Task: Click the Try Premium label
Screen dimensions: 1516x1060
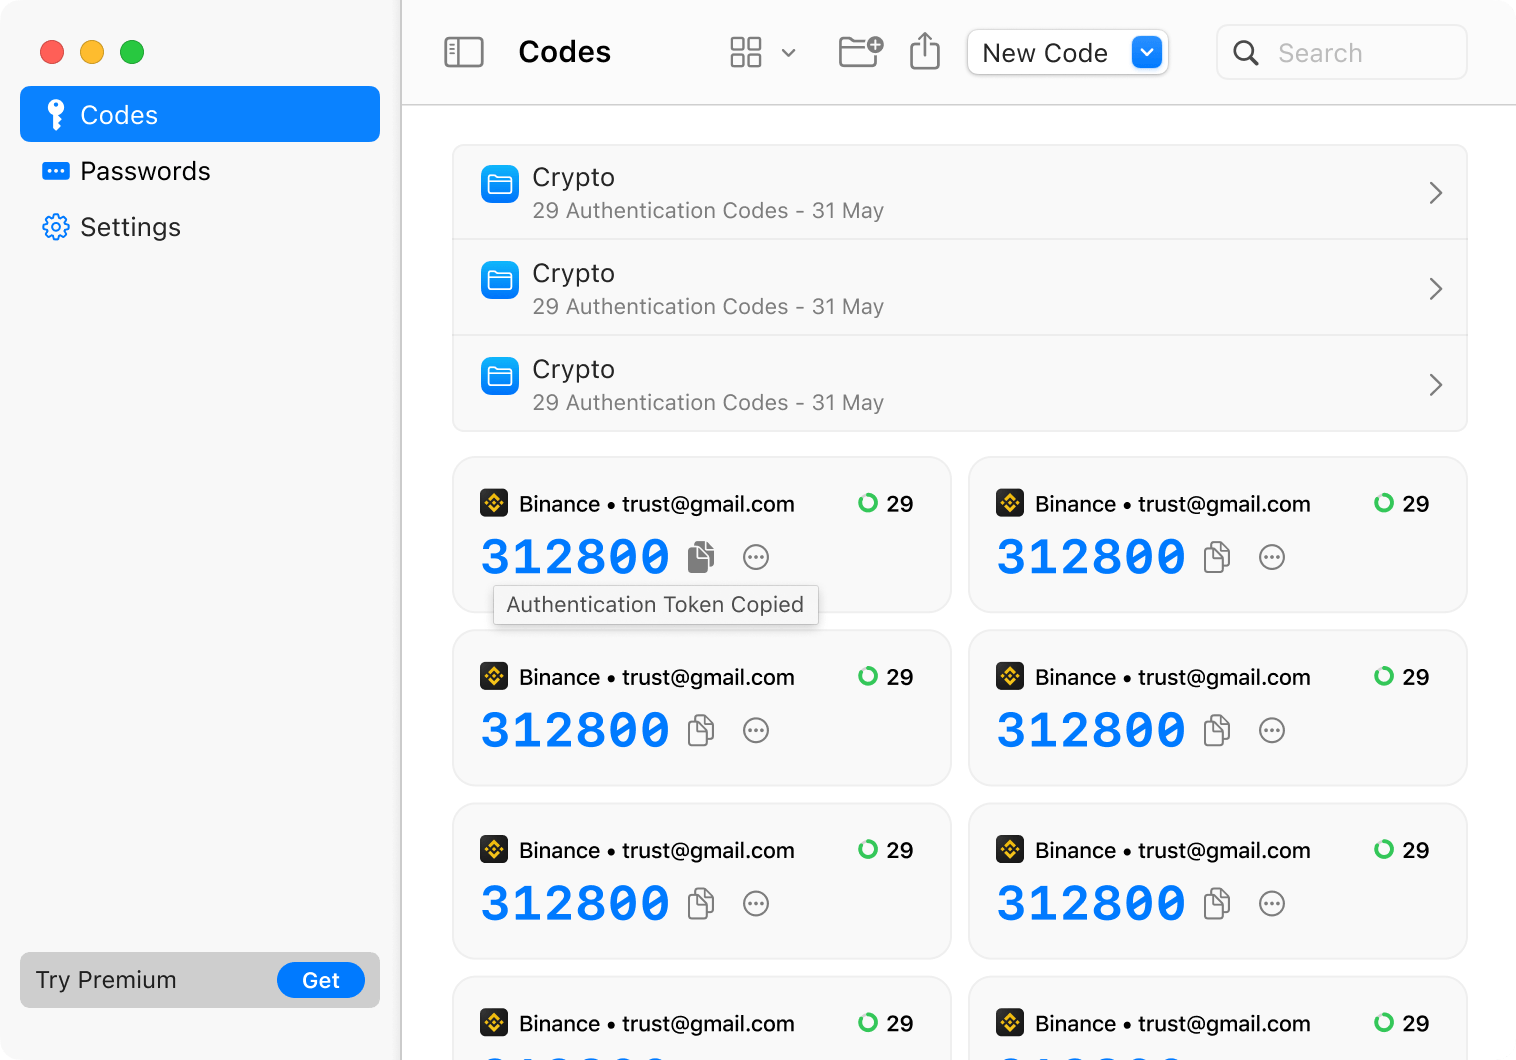Action: coord(106,980)
